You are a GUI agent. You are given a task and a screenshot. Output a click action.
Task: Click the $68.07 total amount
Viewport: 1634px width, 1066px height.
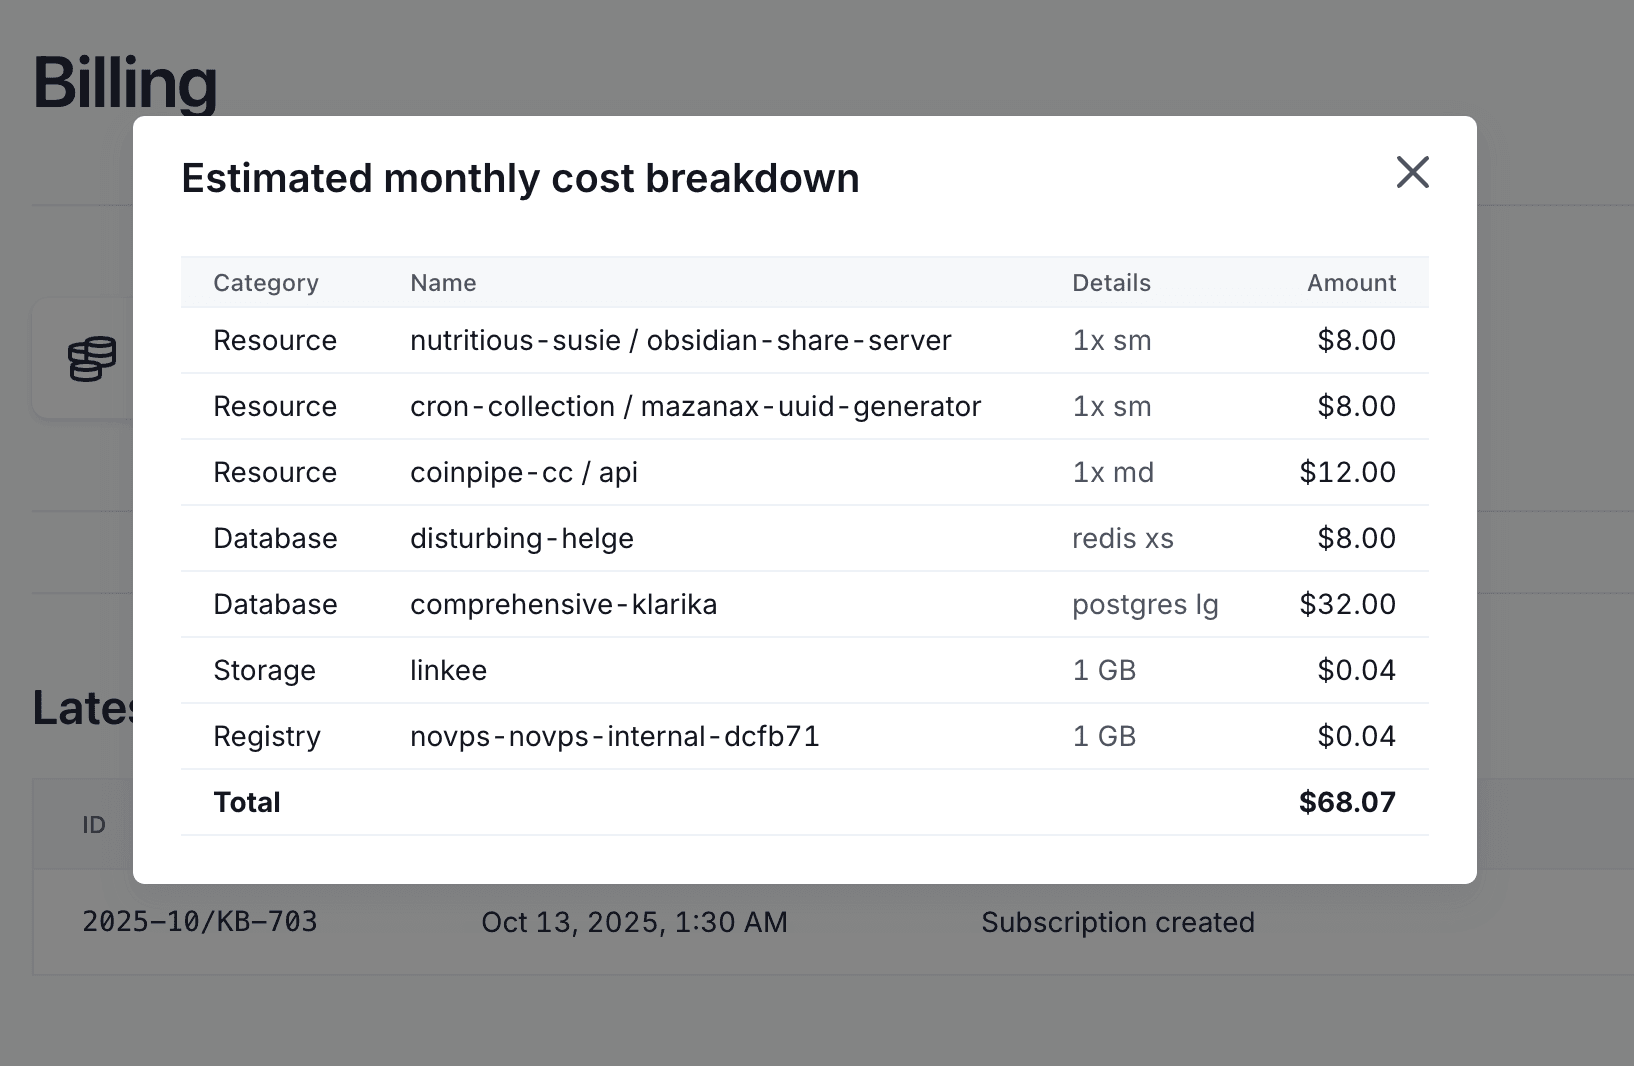click(1346, 803)
